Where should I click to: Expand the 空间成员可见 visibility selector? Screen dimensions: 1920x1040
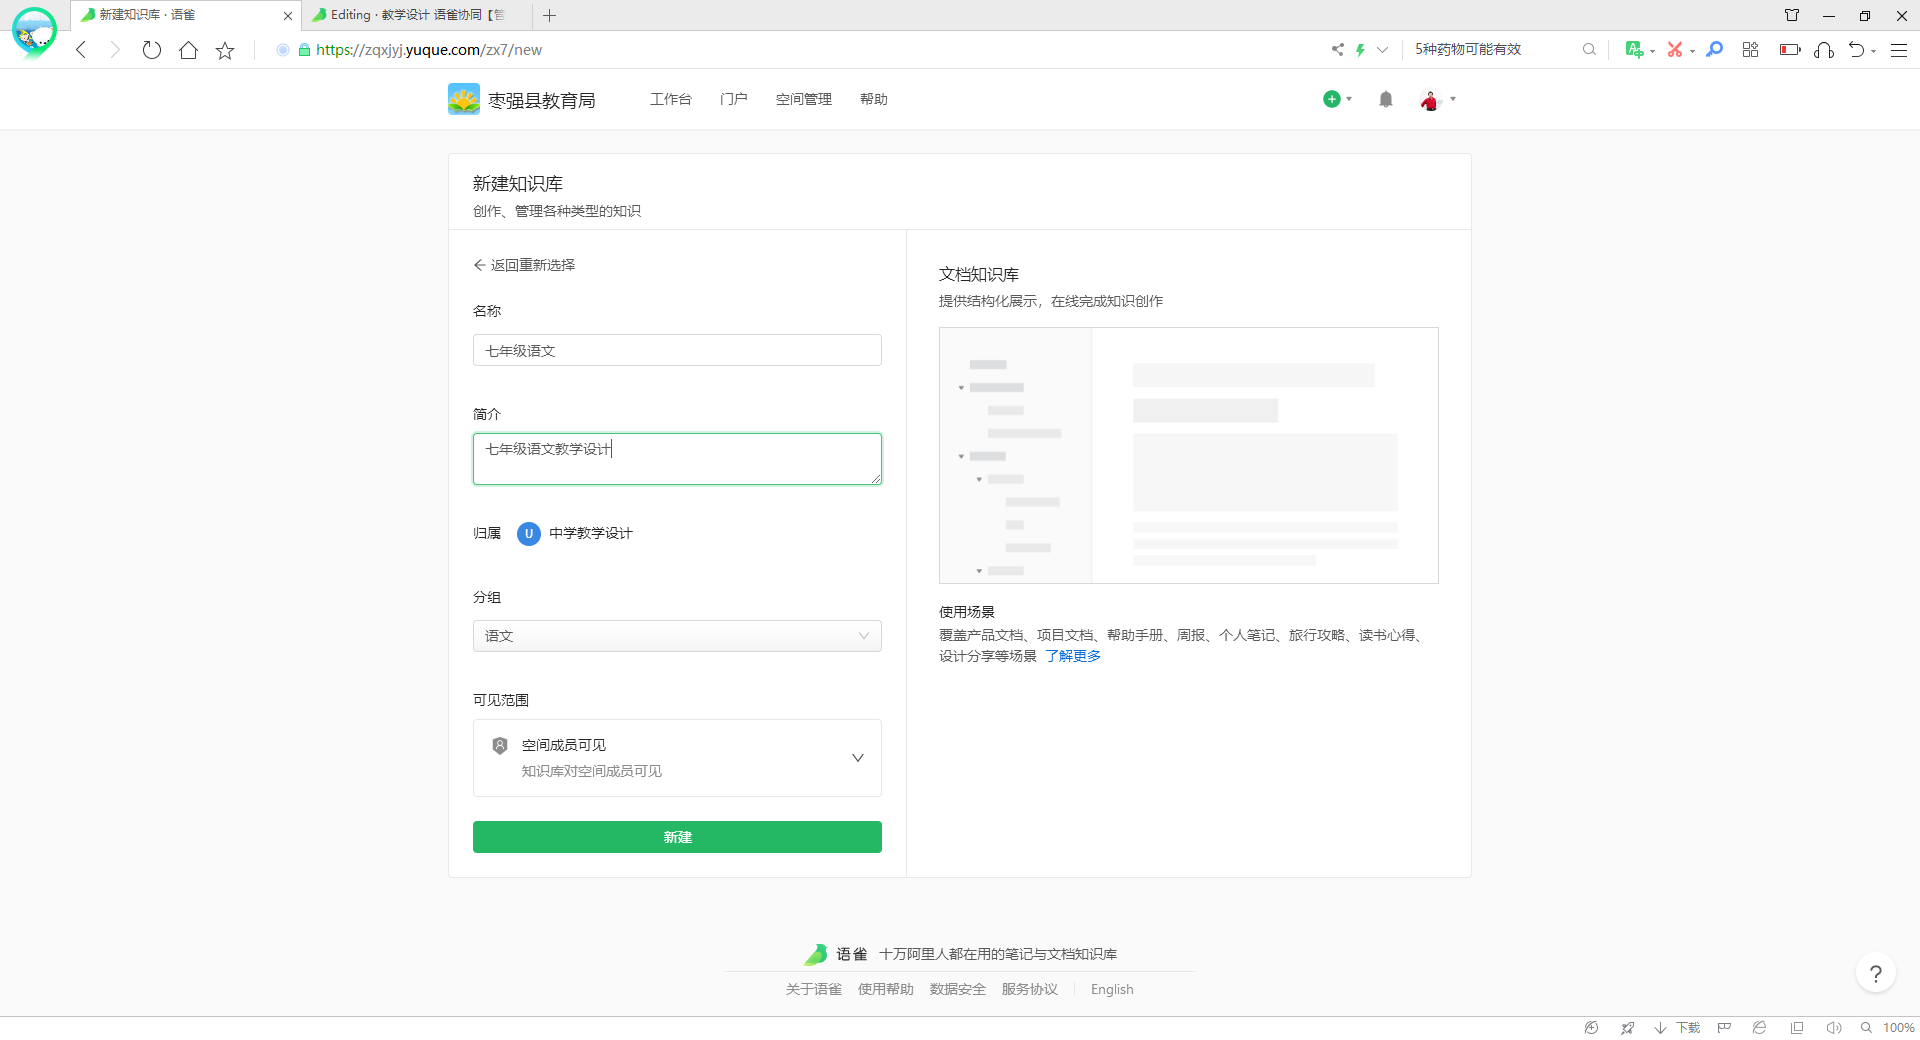pyautogui.click(x=677, y=758)
